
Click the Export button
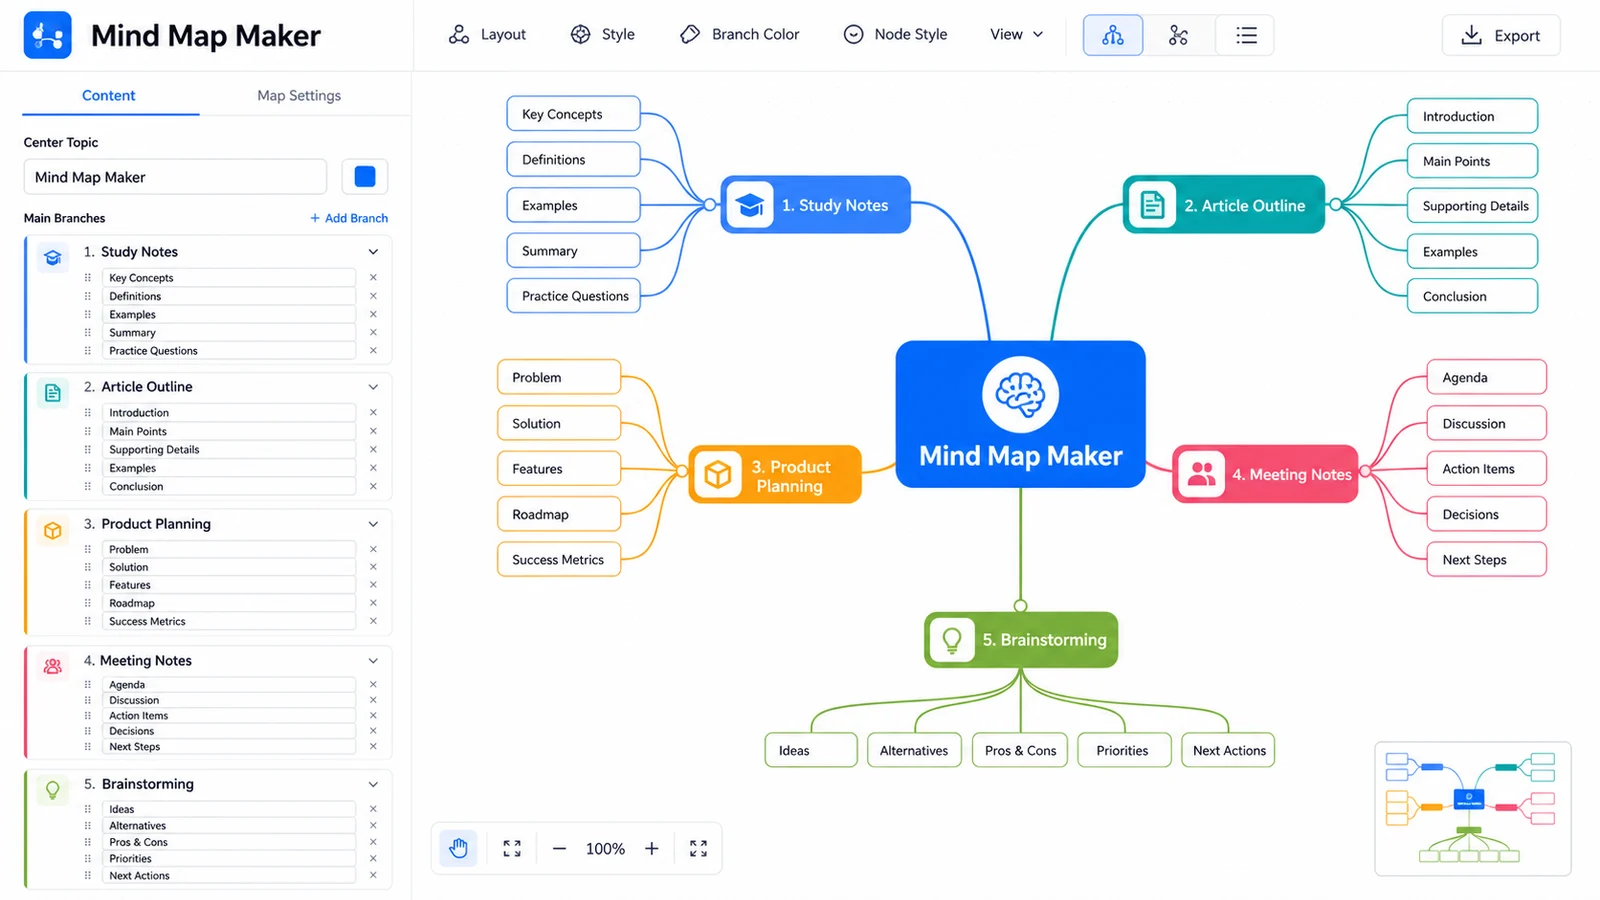[x=1501, y=35]
